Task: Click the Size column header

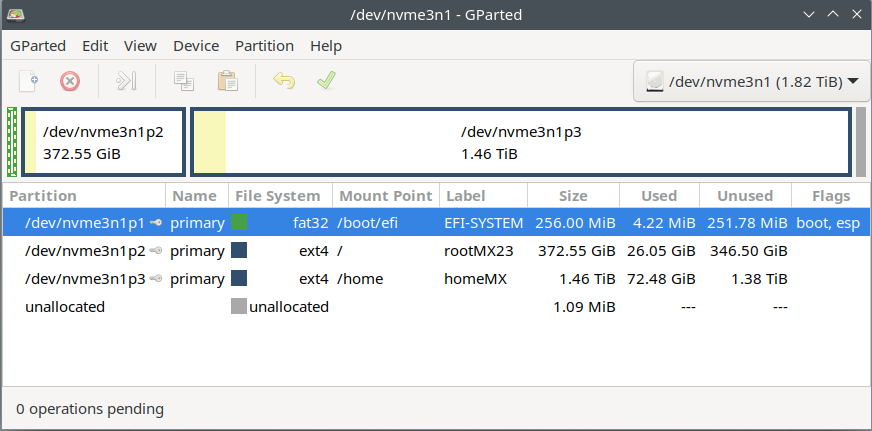Action: pyautogui.click(x=573, y=196)
